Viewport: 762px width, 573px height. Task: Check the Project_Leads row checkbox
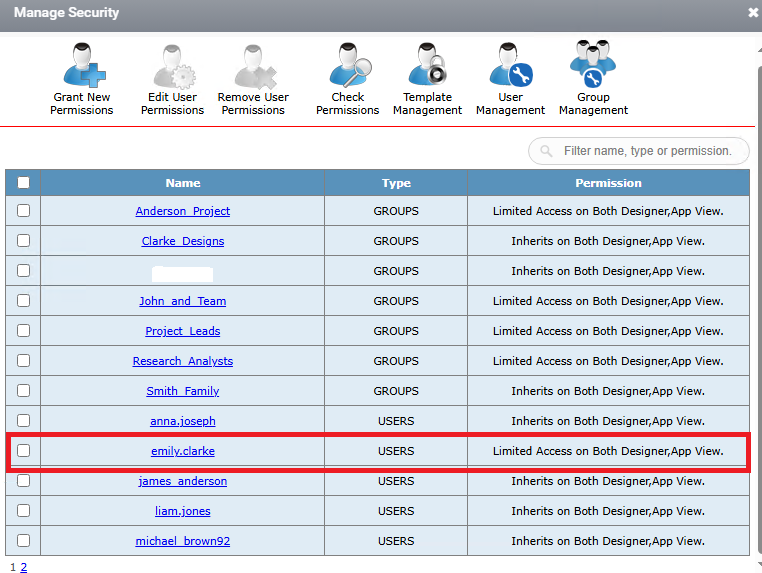[23, 330]
